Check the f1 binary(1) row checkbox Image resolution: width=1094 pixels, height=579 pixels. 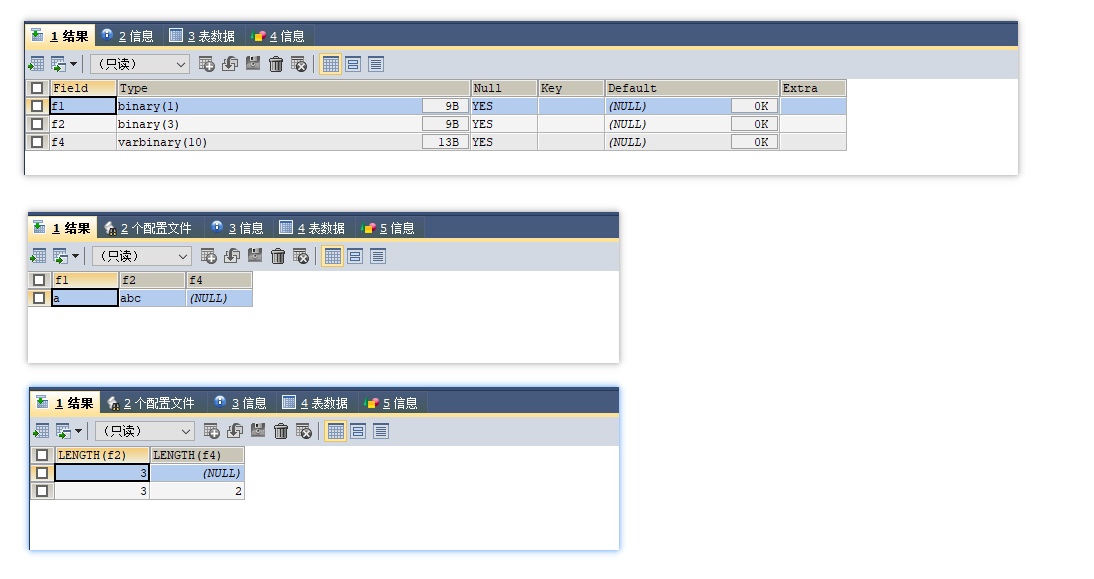37,106
